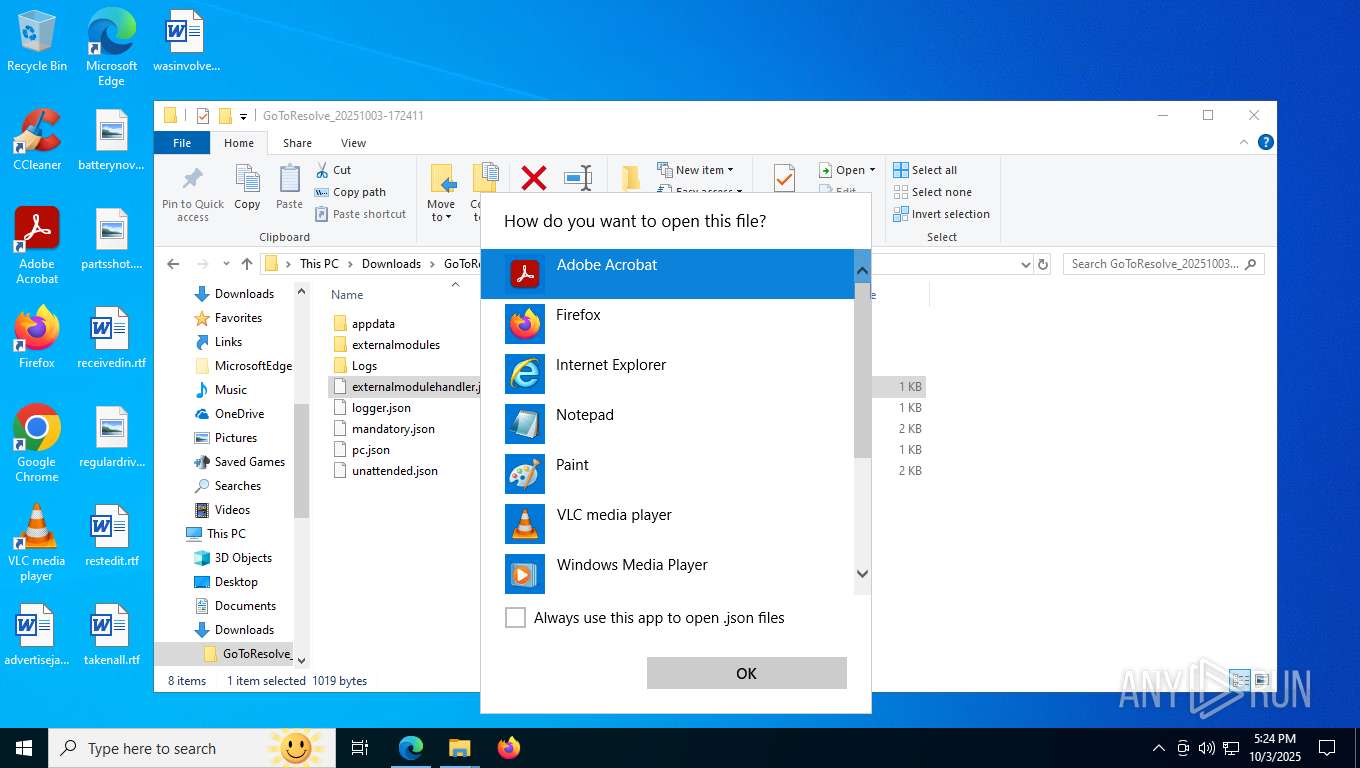Screen dimensions: 1360x768
Task: Pick Internet Explorer from the app list
Action: (x=667, y=374)
